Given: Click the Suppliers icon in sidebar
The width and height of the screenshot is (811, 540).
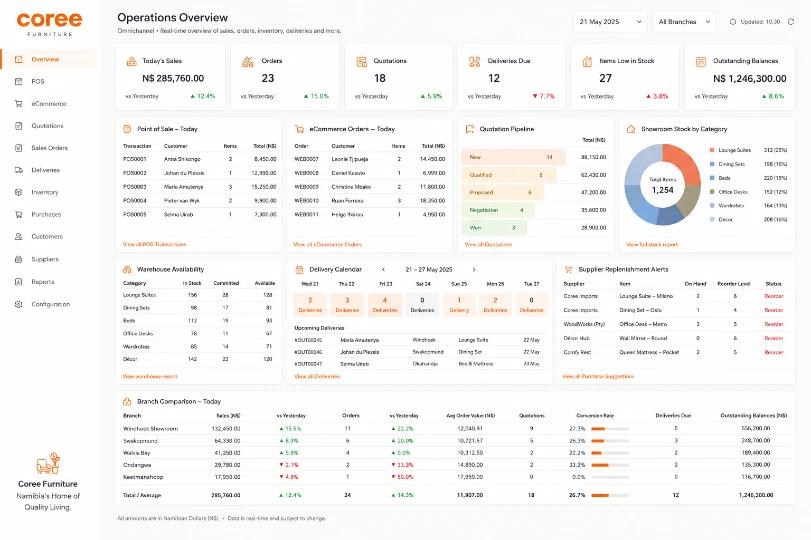Looking at the screenshot, I should pos(19,259).
